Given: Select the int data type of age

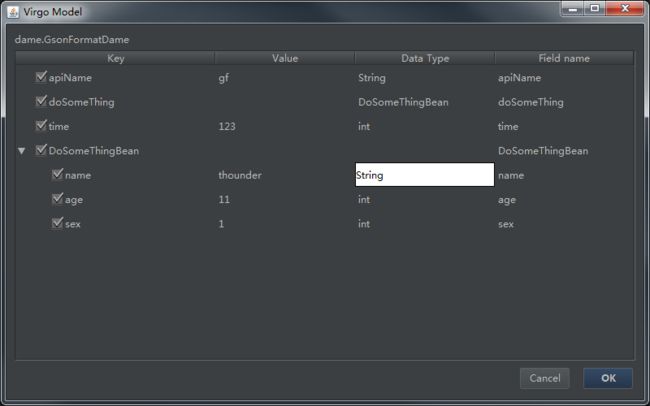Looking at the screenshot, I should click(x=425, y=199).
